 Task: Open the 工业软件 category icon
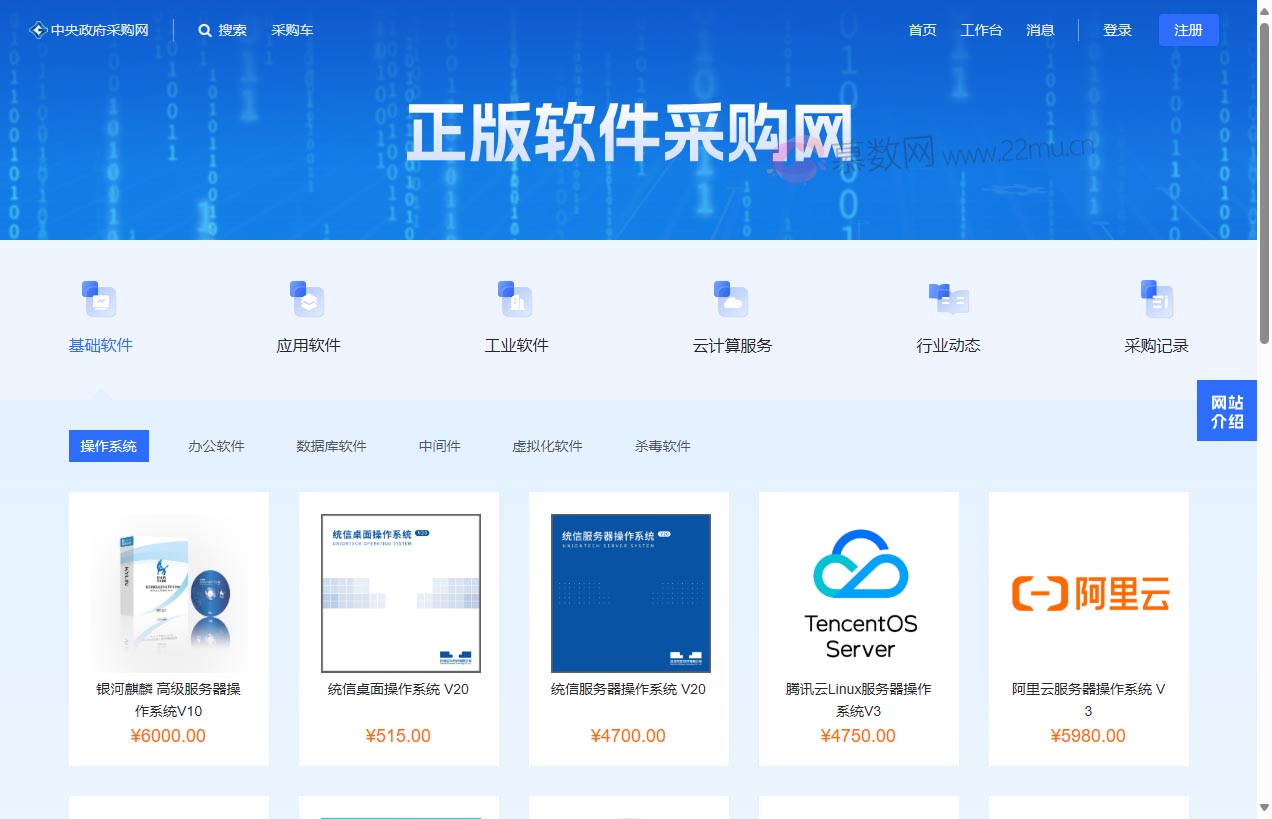click(x=516, y=299)
